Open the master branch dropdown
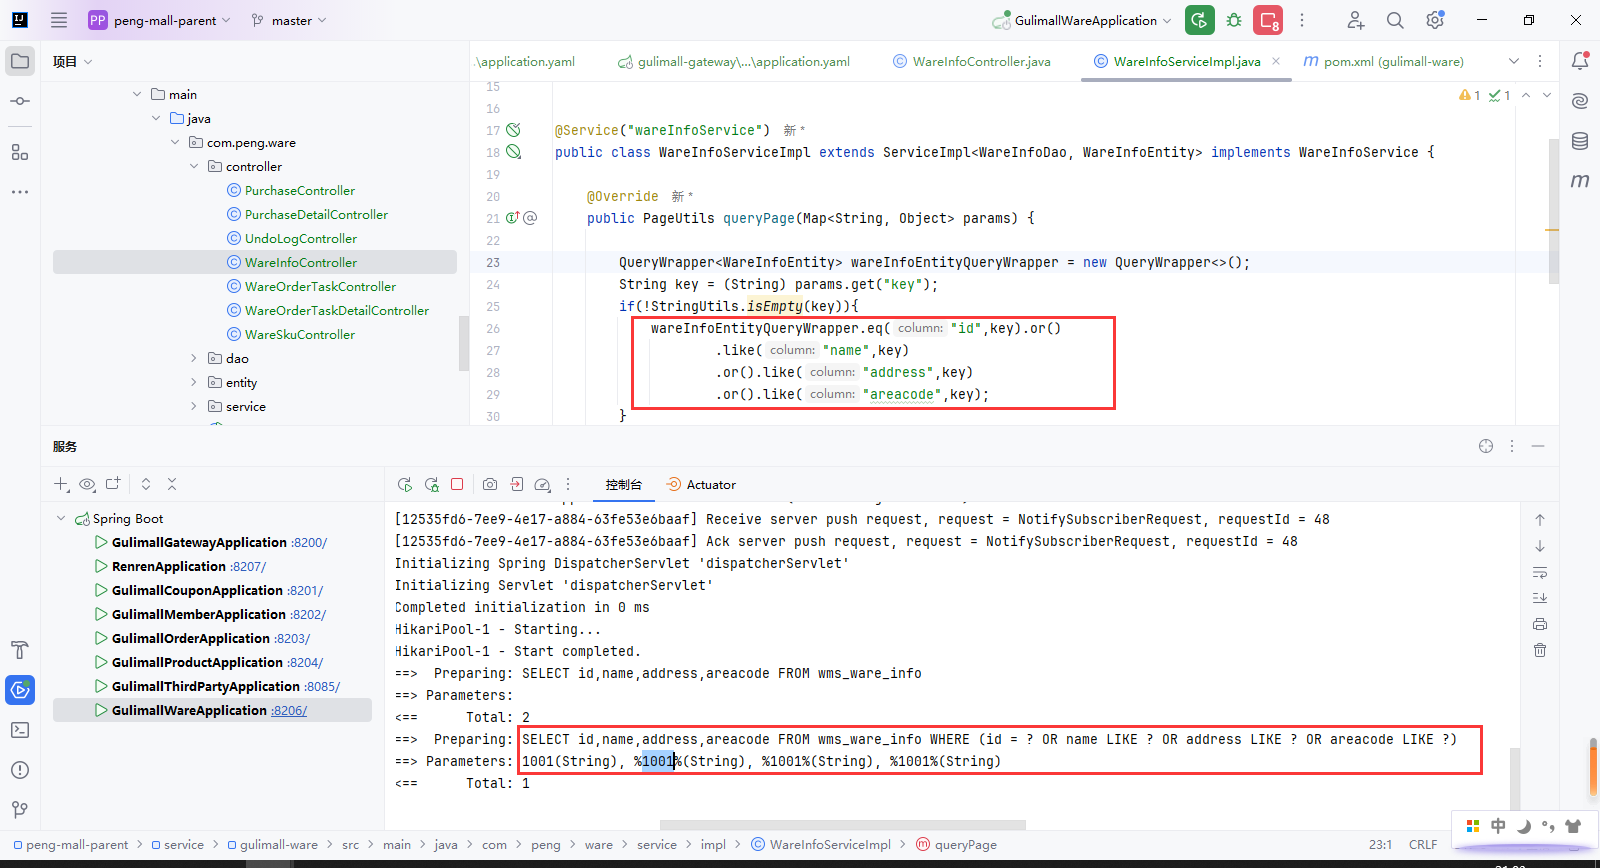 [x=289, y=20]
